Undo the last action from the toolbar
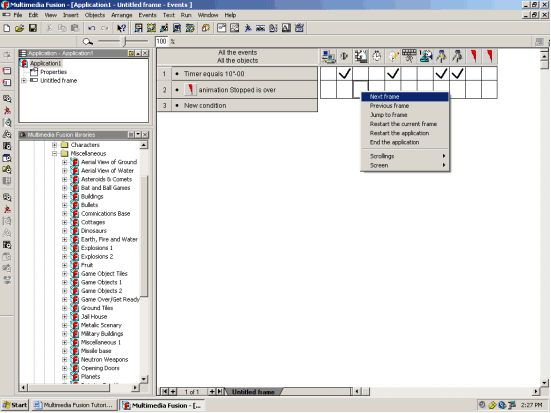The height and width of the screenshot is (413, 551). point(92,28)
